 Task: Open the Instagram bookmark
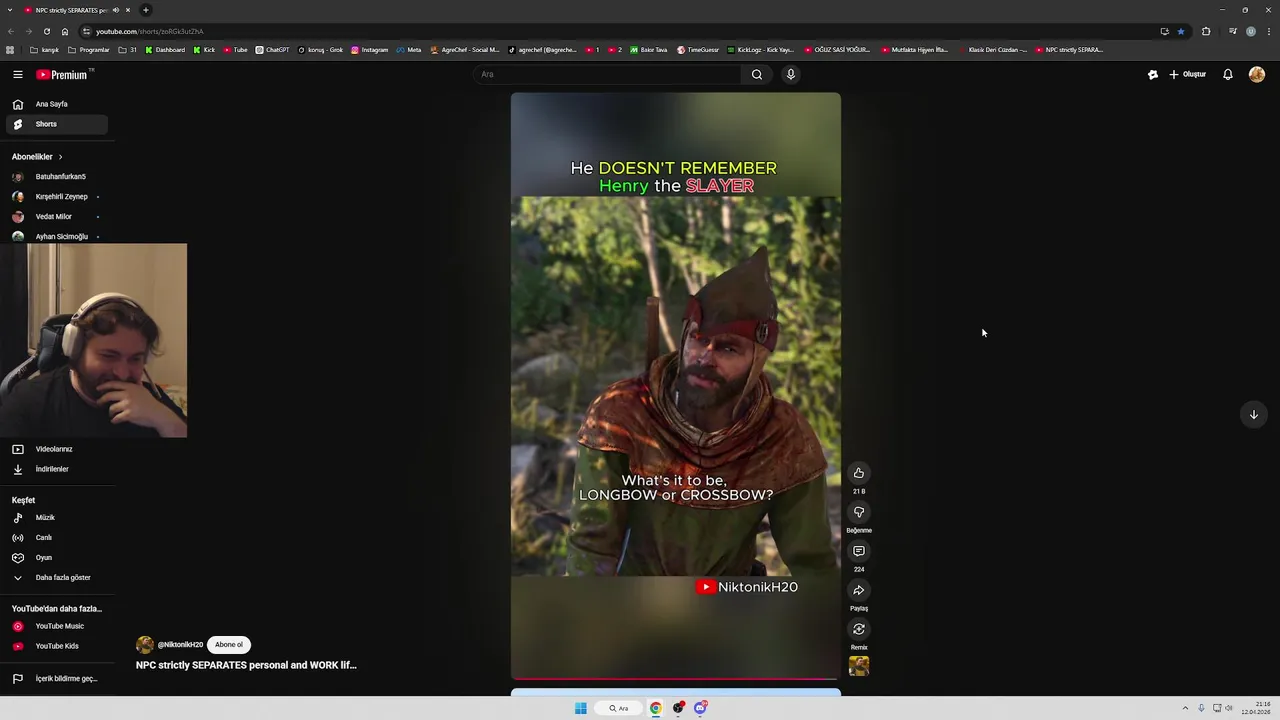click(369, 50)
